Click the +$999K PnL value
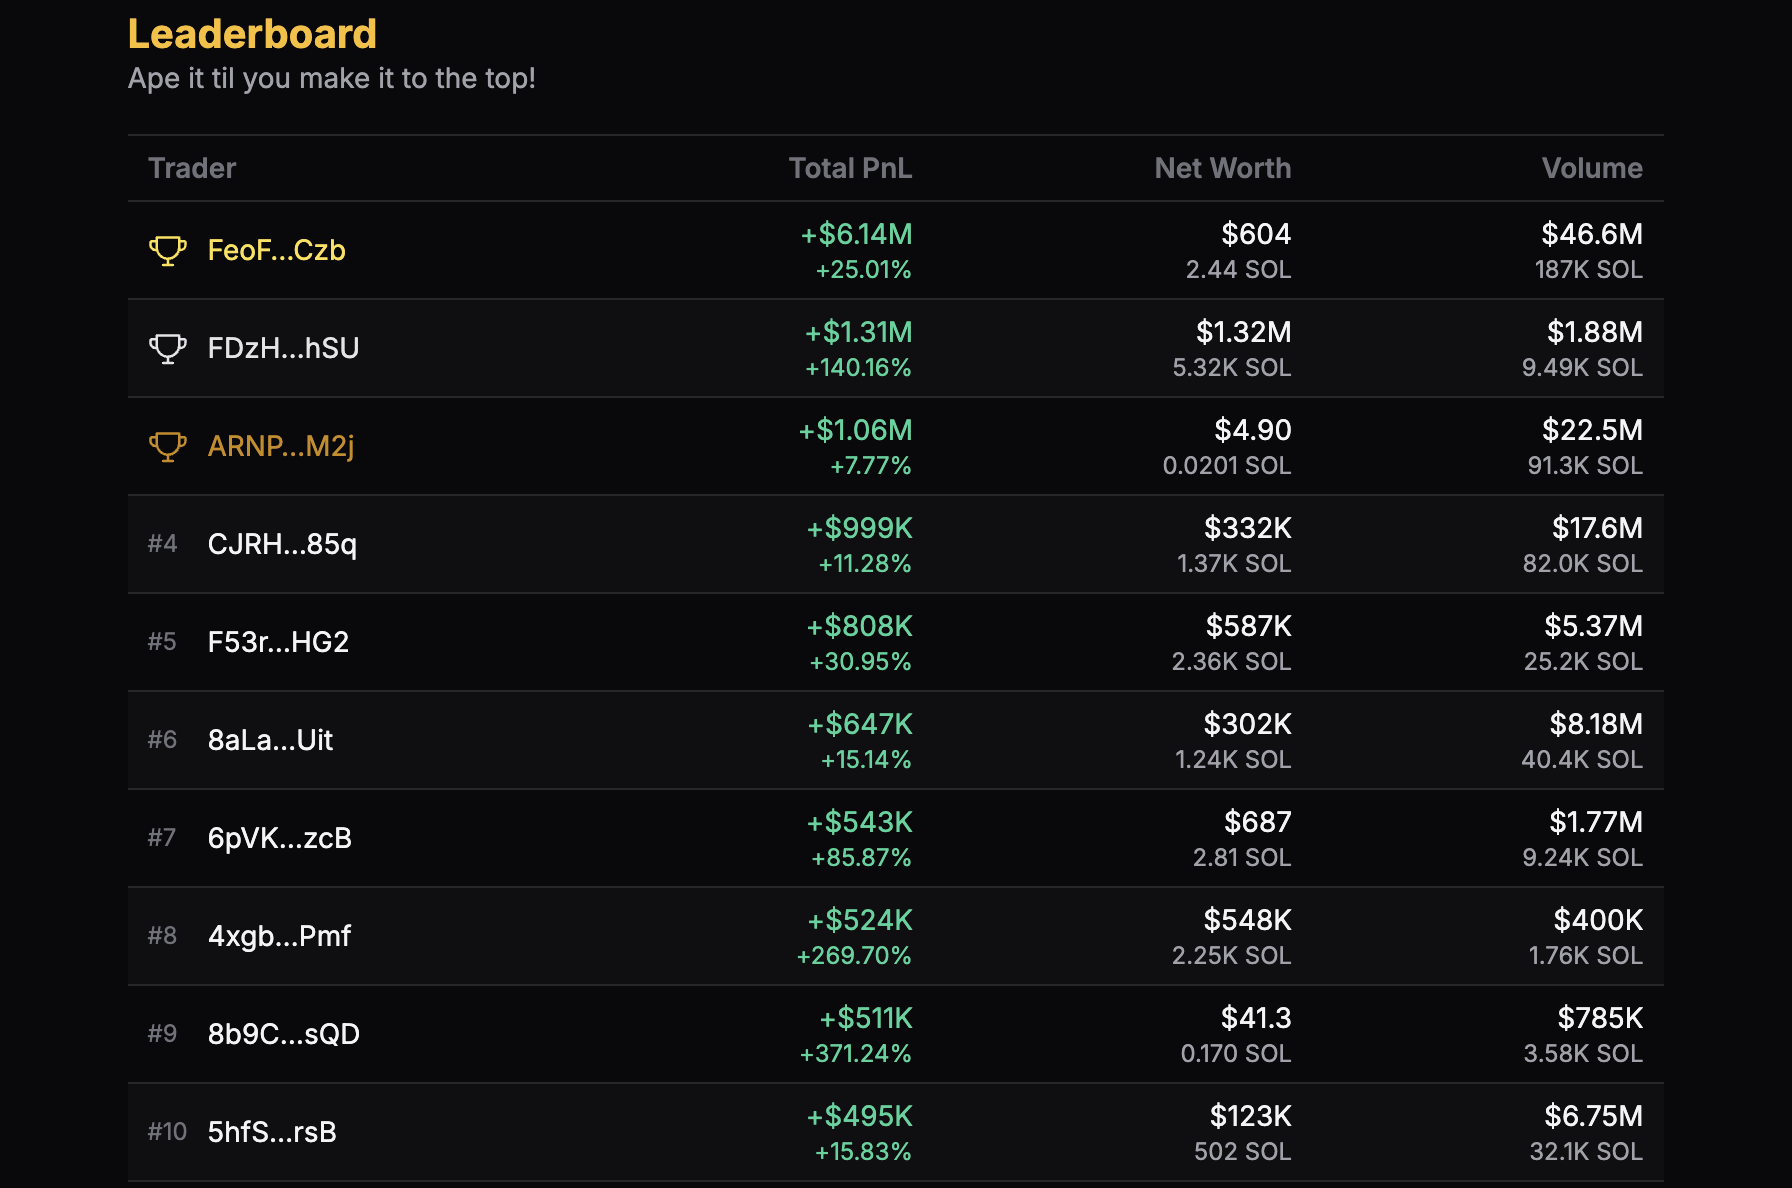This screenshot has width=1792, height=1188. pyautogui.click(x=860, y=528)
